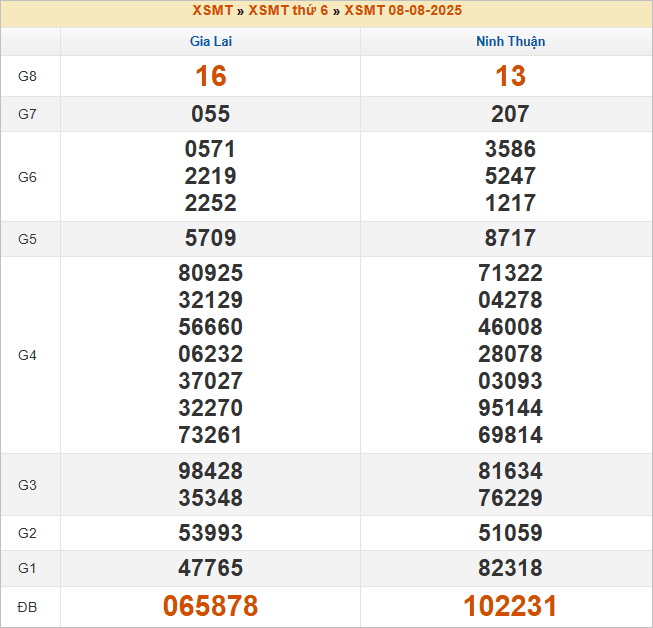Select the G3 row label
Screen dimensions: 653x628
[27, 485]
